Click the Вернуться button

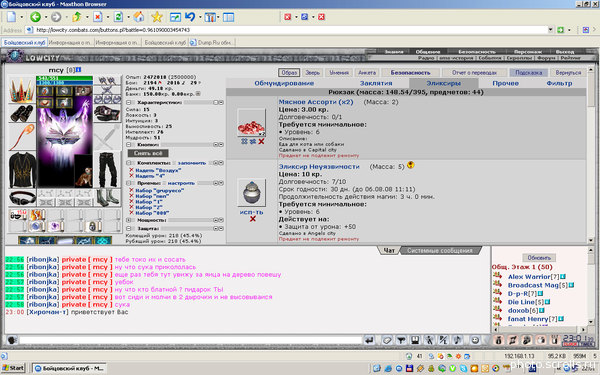pos(568,72)
